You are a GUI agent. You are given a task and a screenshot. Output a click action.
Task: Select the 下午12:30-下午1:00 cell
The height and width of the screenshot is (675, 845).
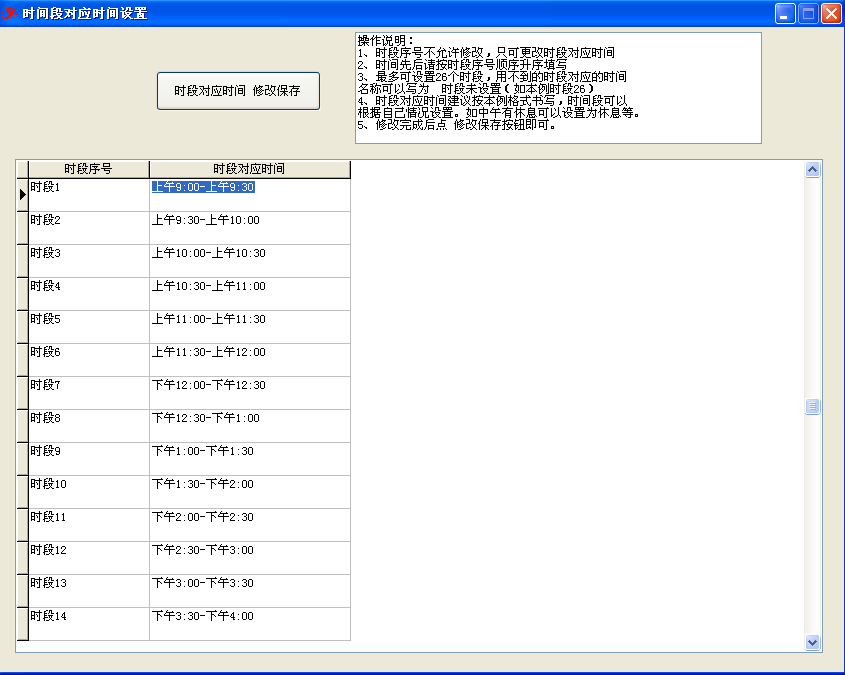[250, 426]
